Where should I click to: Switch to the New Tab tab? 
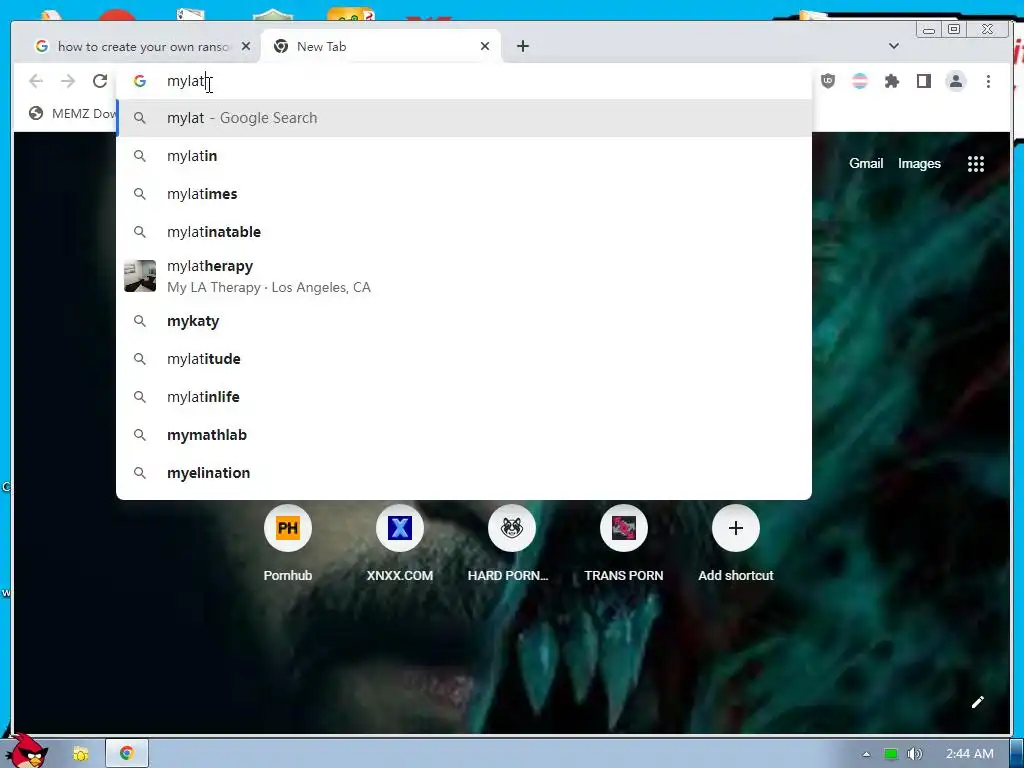coord(380,46)
